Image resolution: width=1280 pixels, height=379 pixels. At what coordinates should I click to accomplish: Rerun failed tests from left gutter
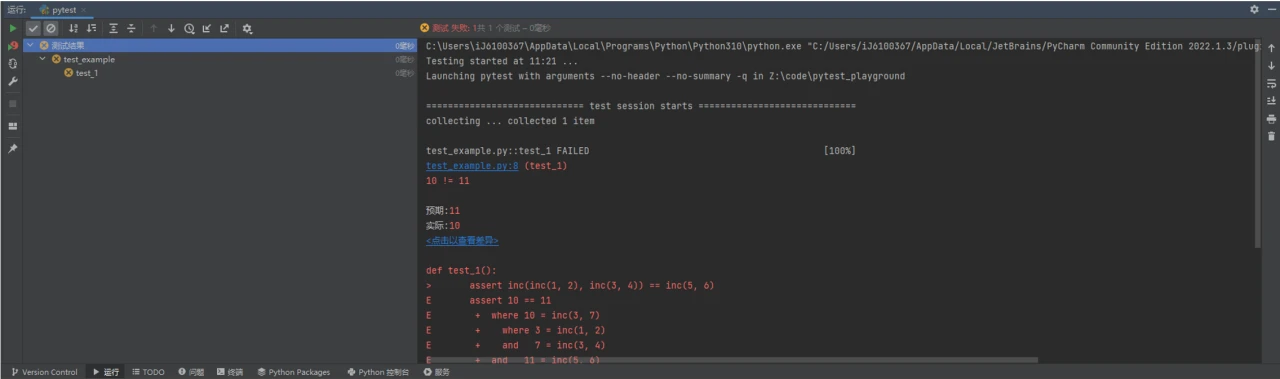click(13, 45)
